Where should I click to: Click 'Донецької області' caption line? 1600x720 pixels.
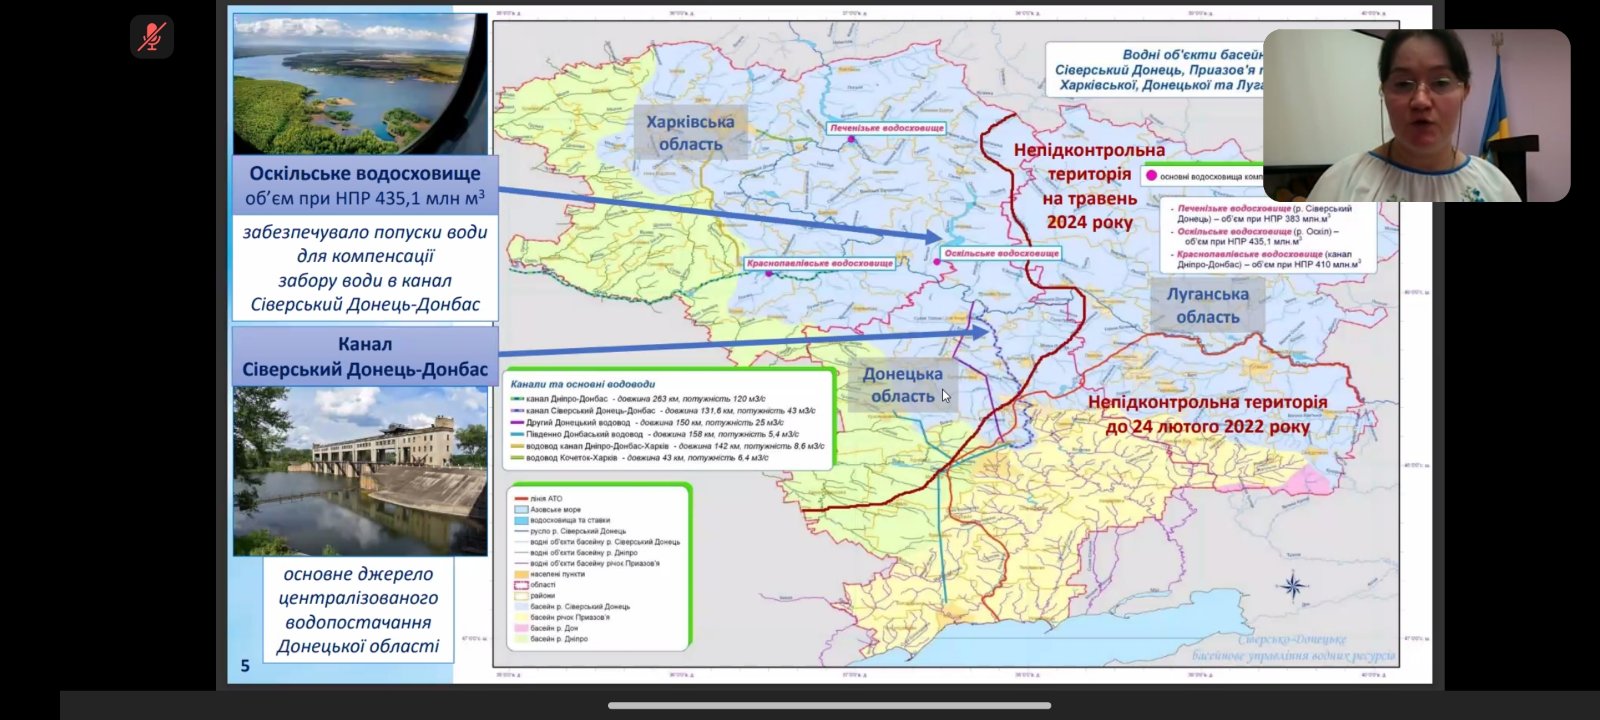(x=358, y=646)
